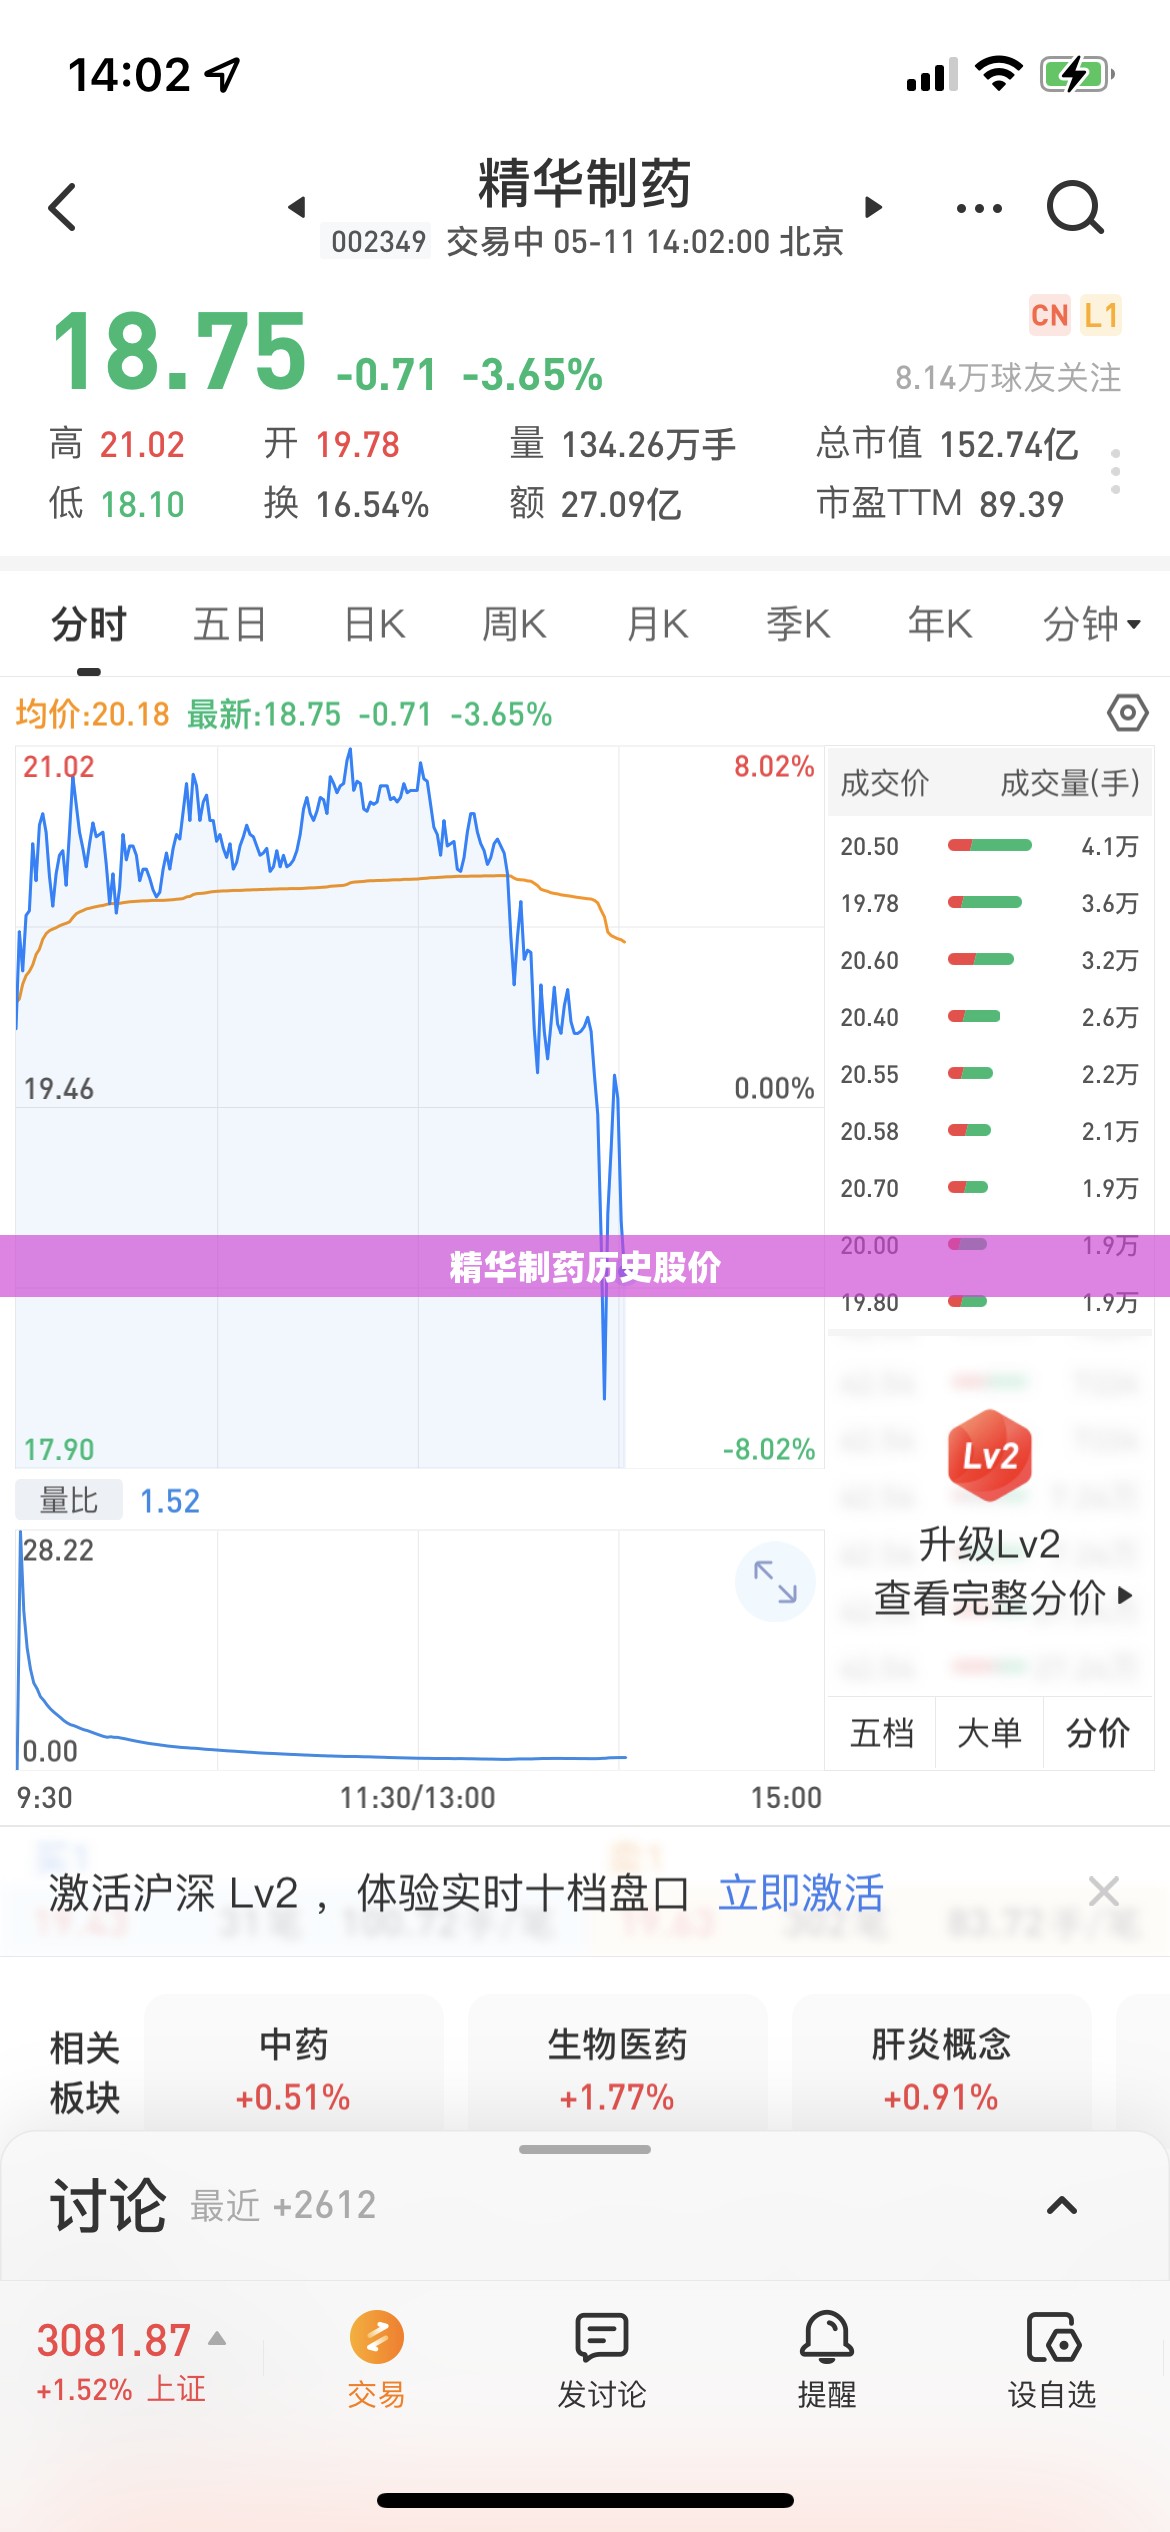Open the three-dot more options menu
The width and height of the screenshot is (1170, 2532).
click(979, 208)
